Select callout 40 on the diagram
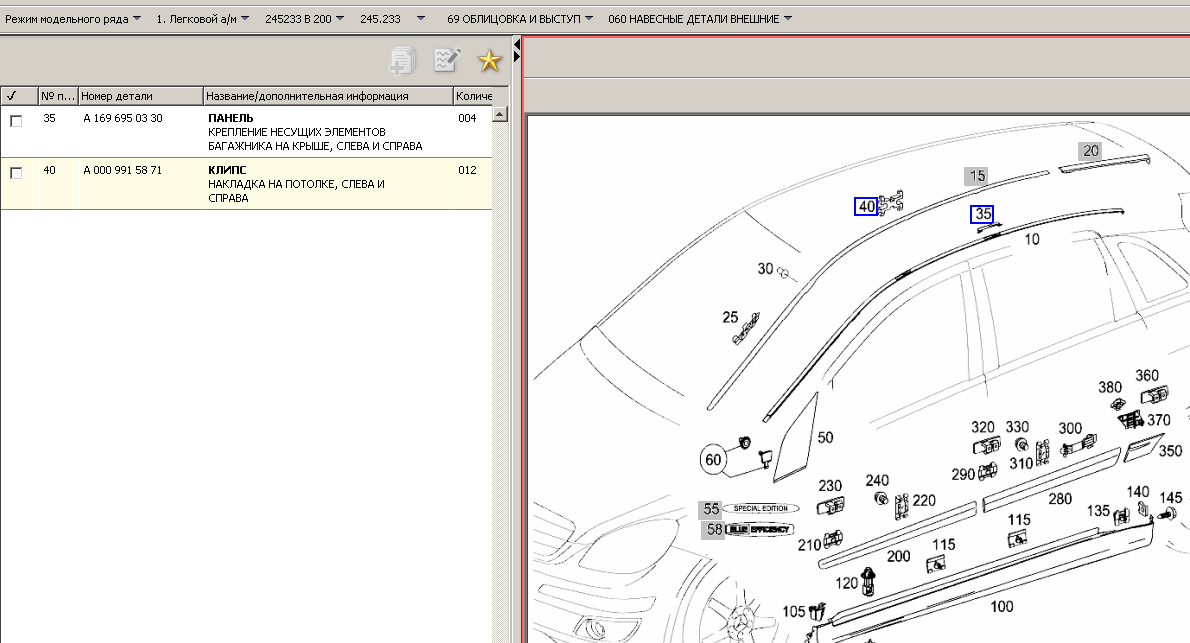Screen dimensions: 1190x643 pyautogui.click(x=866, y=207)
